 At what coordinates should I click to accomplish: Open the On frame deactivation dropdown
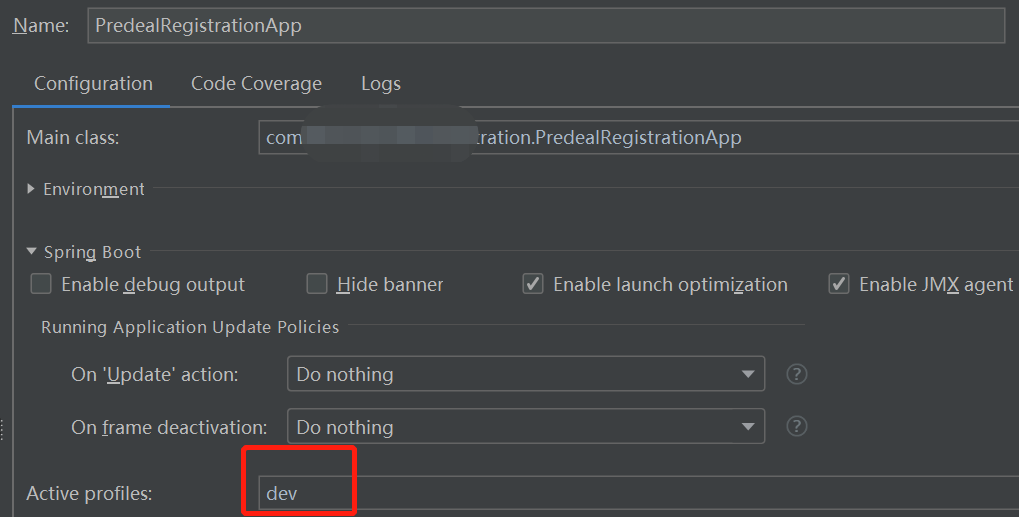click(526, 427)
